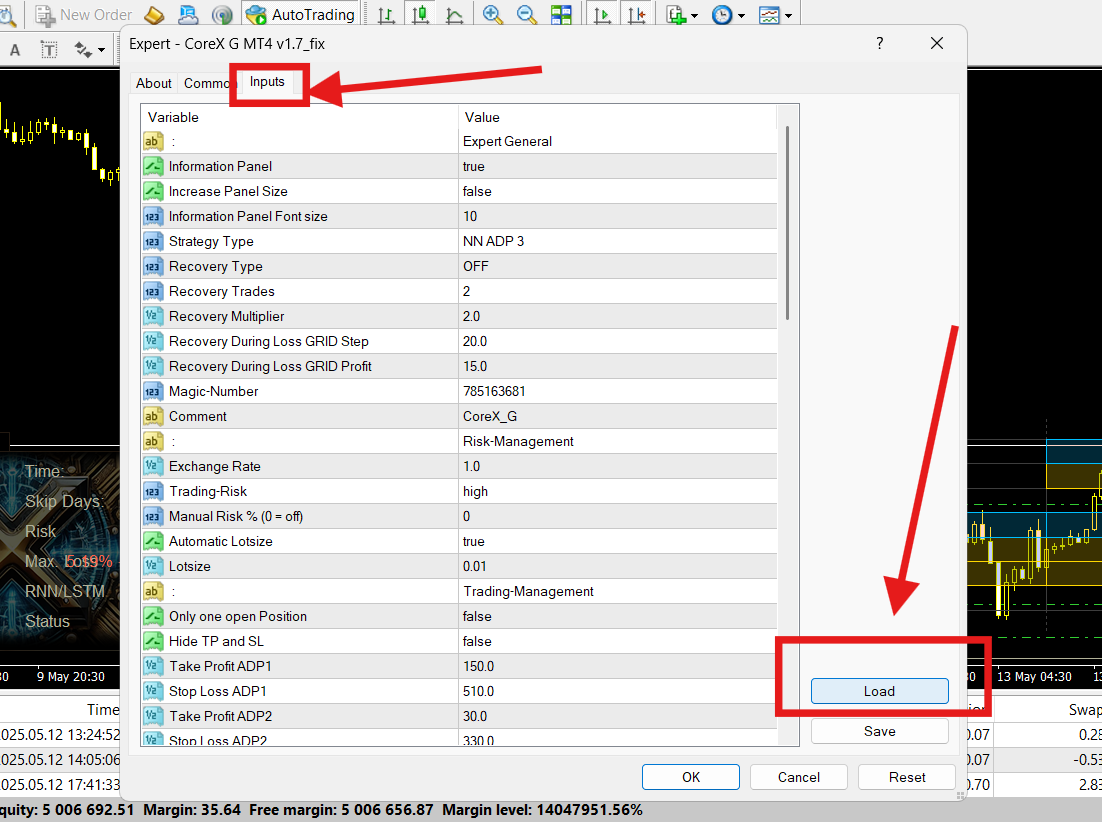The width and height of the screenshot is (1102, 827).
Task: Select the text label tool
Action: click(48, 50)
